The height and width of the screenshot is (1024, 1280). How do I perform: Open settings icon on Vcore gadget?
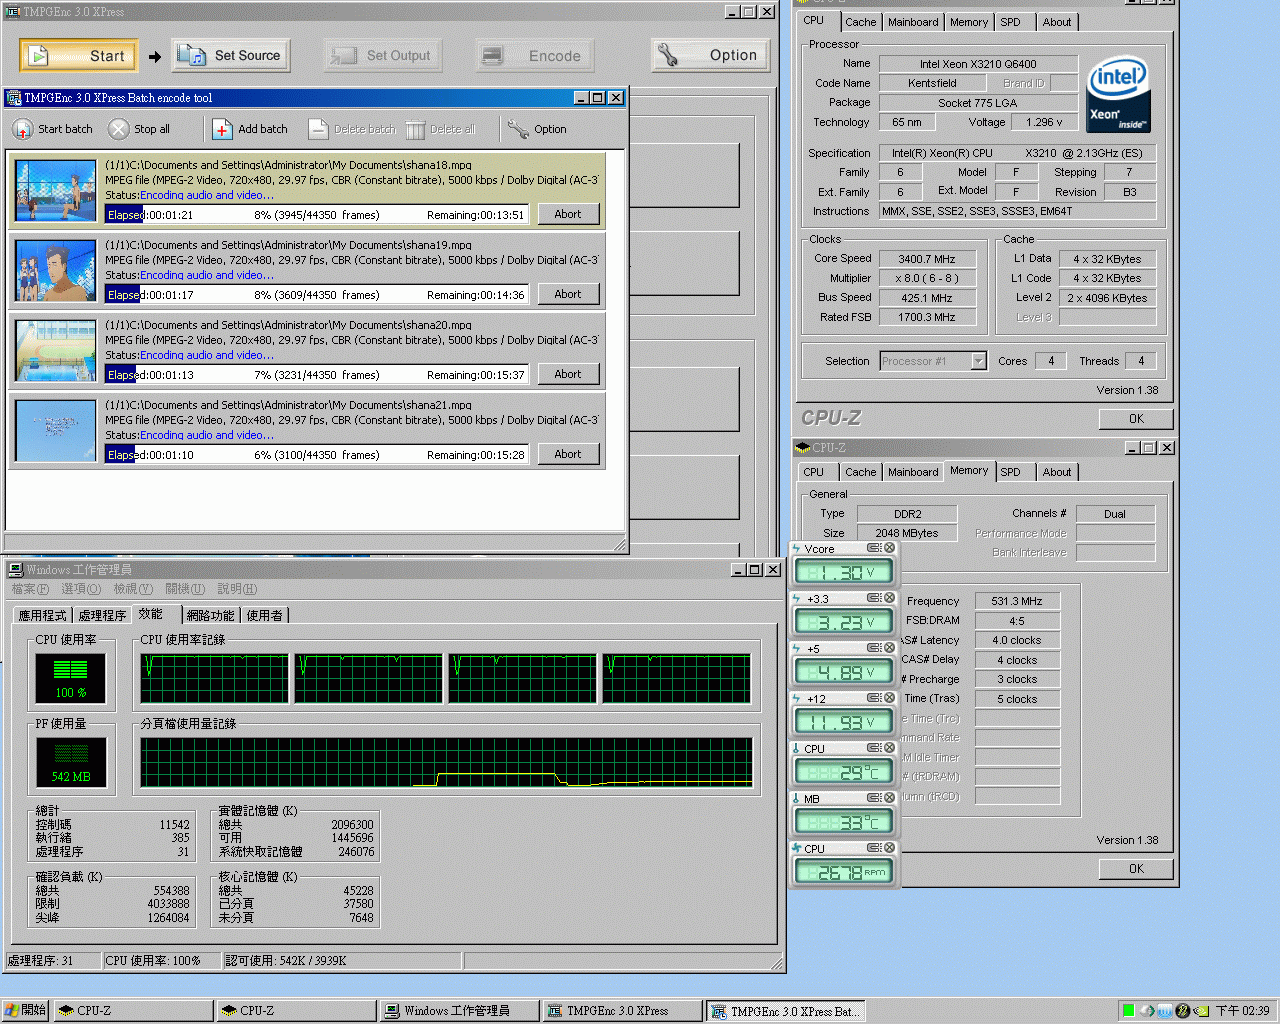874,548
